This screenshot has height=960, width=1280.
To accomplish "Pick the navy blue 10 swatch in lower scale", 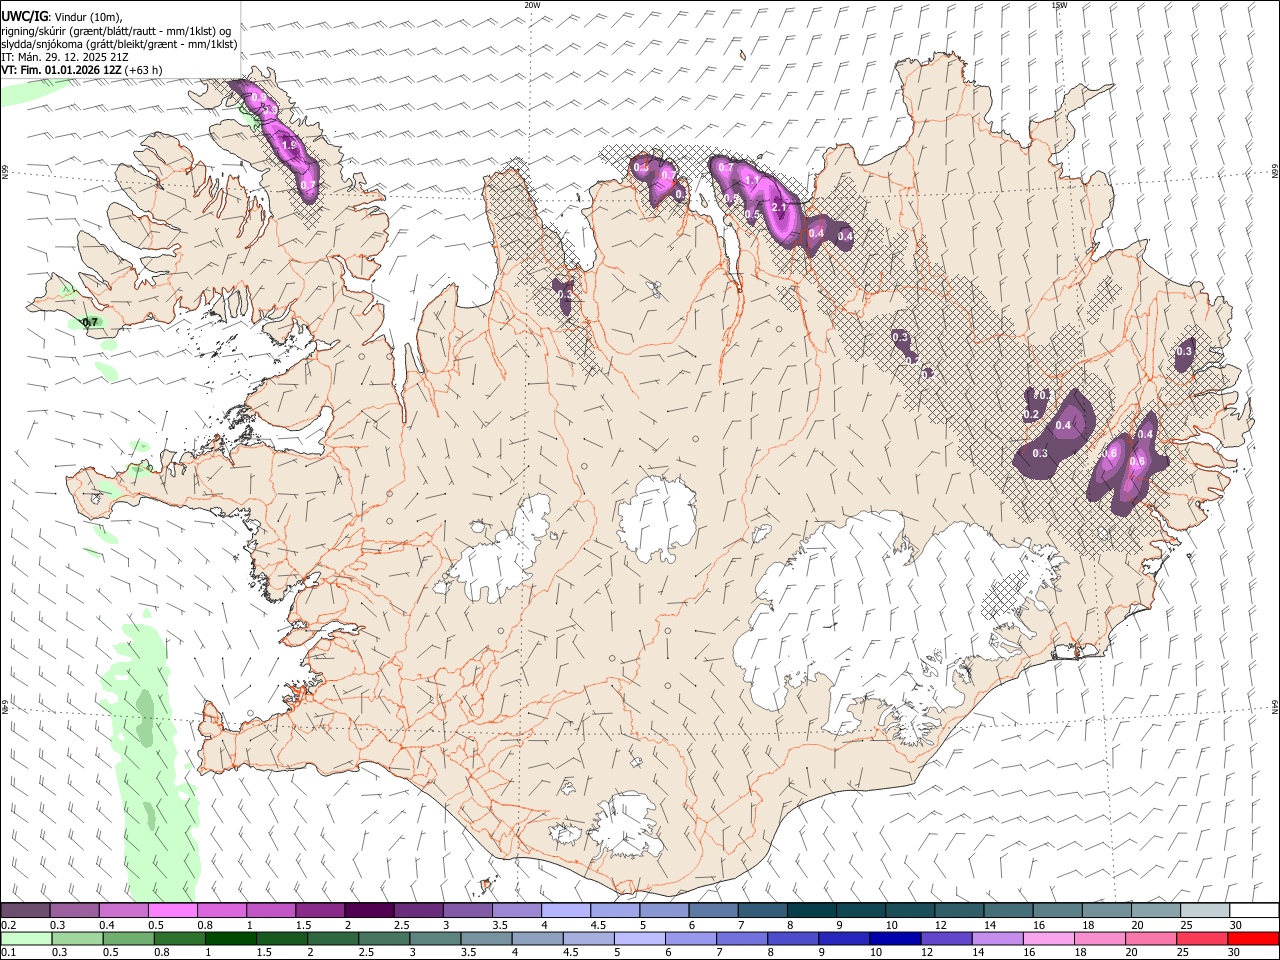I will tap(895, 938).
